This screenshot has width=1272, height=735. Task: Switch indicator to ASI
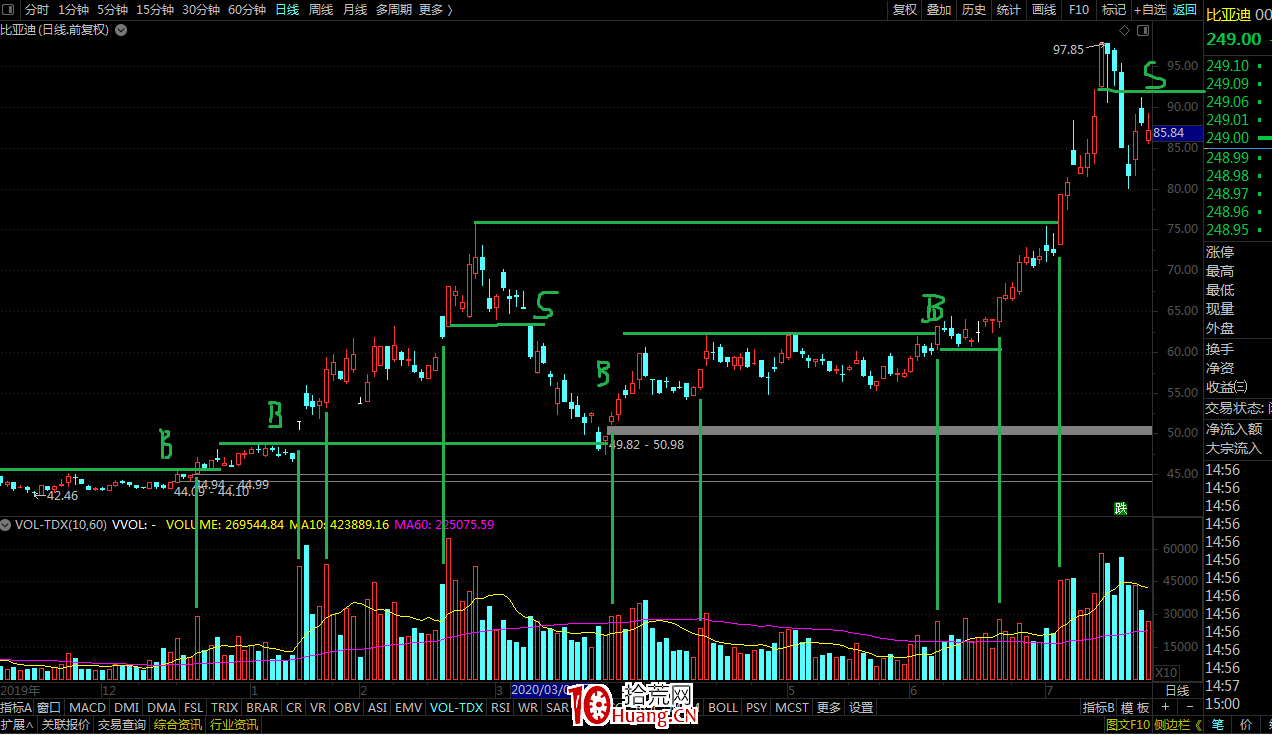[377, 707]
